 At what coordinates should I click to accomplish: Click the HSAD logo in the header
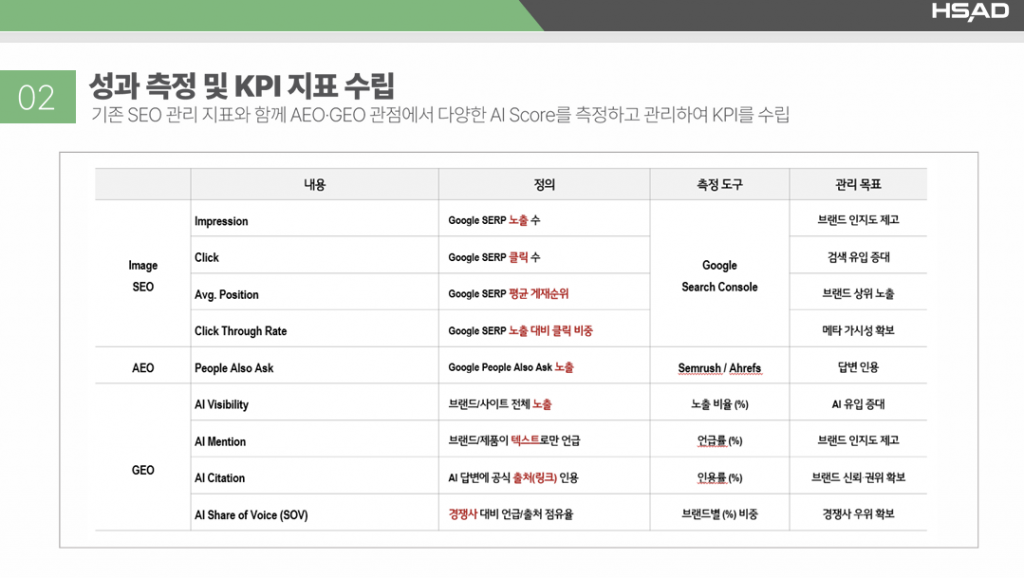tap(970, 12)
